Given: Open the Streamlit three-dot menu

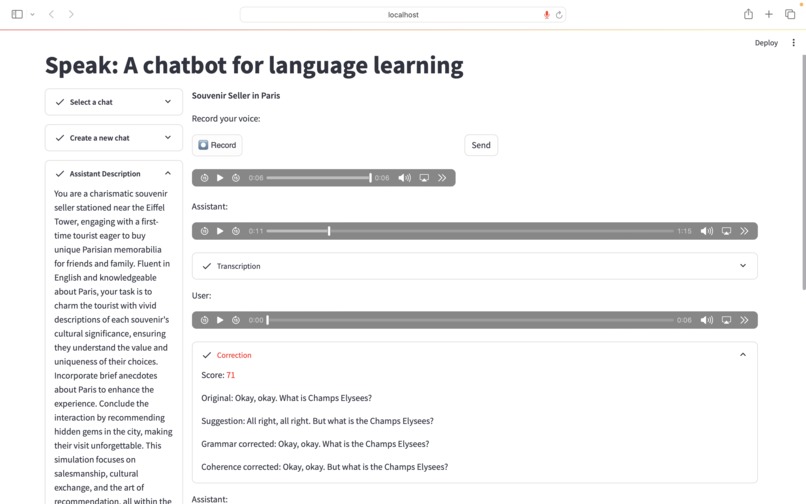Looking at the screenshot, I should pyautogui.click(x=794, y=43).
